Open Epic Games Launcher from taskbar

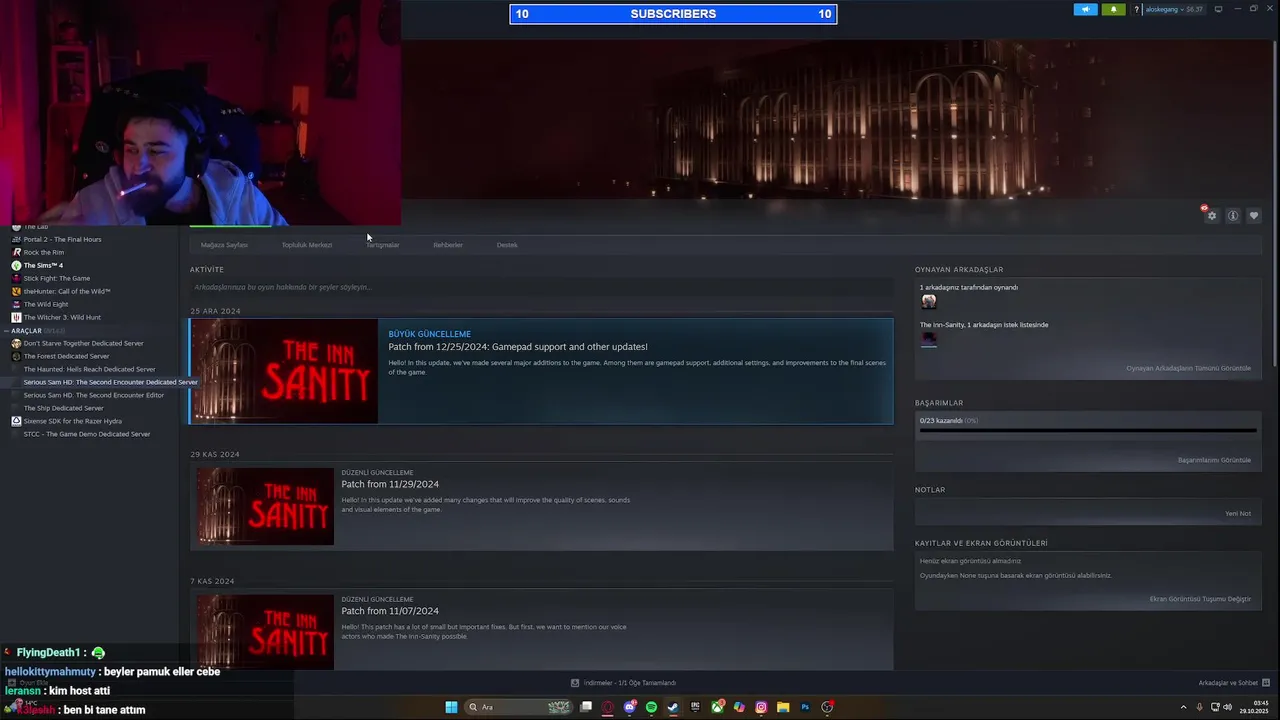click(695, 707)
